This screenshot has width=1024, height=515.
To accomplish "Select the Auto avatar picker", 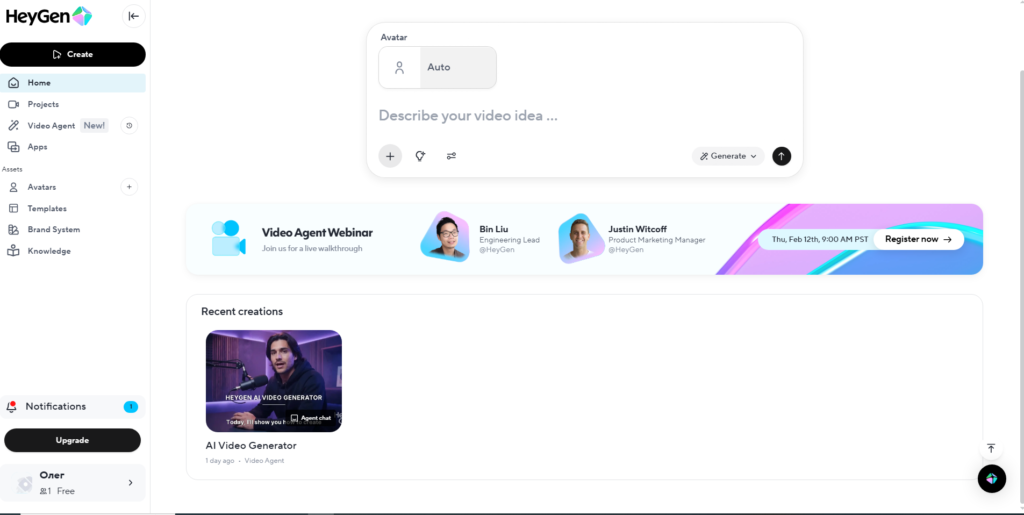I will [438, 67].
